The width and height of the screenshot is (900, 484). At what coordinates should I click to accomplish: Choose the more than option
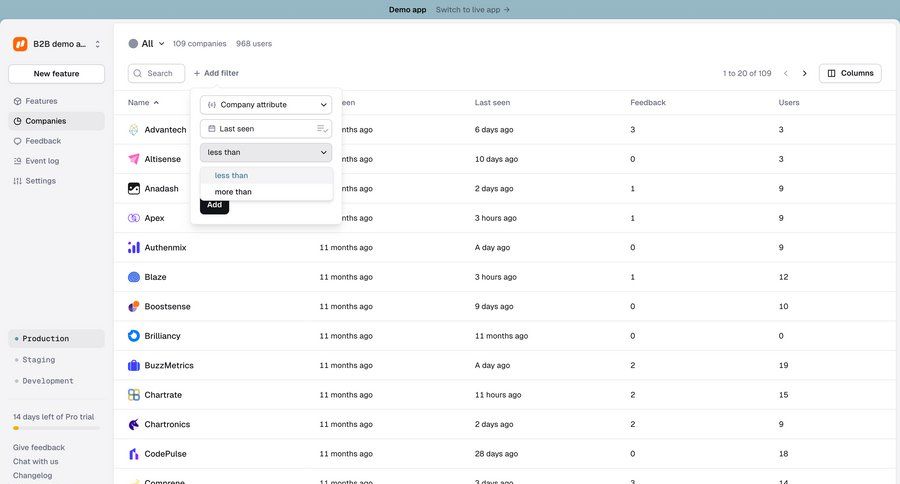266,192
